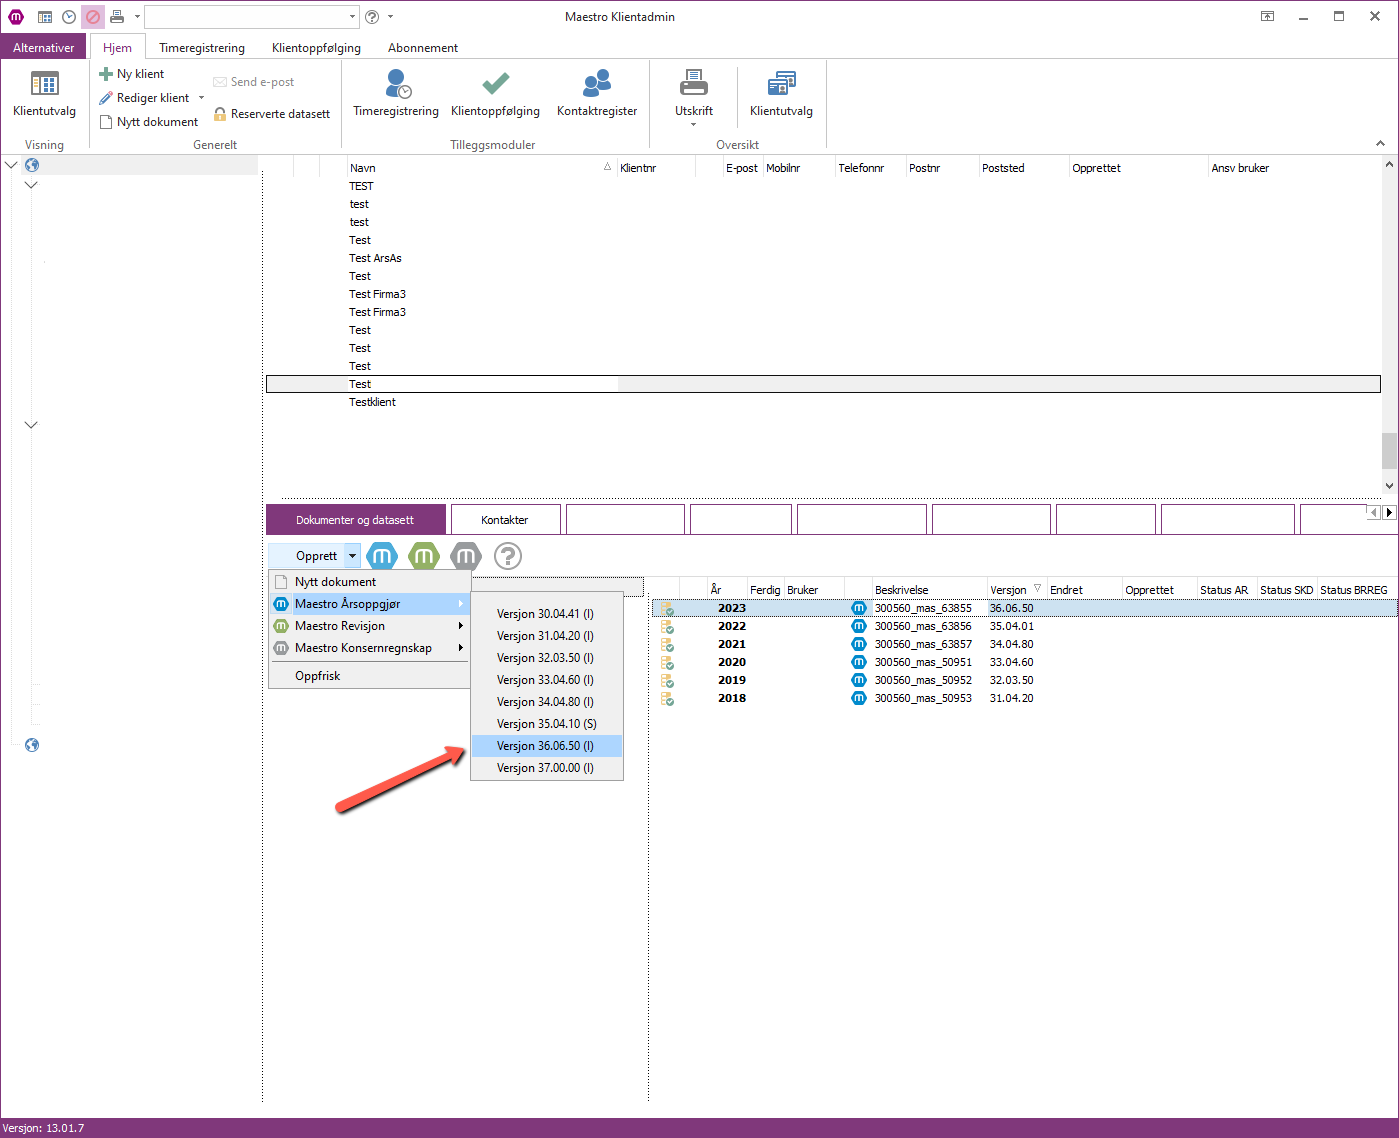This screenshot has width=1399, height=1138.
Task: Open Klientoppfølging checkmark module icon
Action: [495, 95]
